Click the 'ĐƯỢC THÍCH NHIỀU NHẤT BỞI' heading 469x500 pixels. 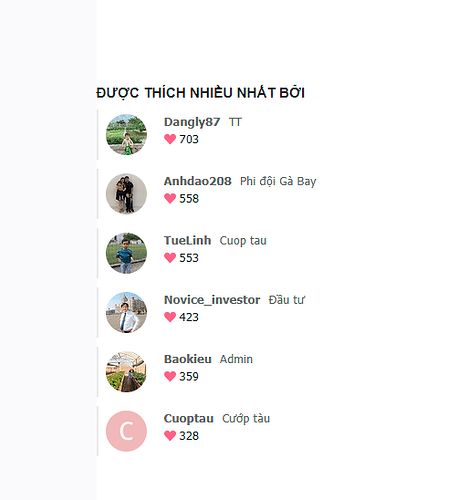click(x=200, y=93)
